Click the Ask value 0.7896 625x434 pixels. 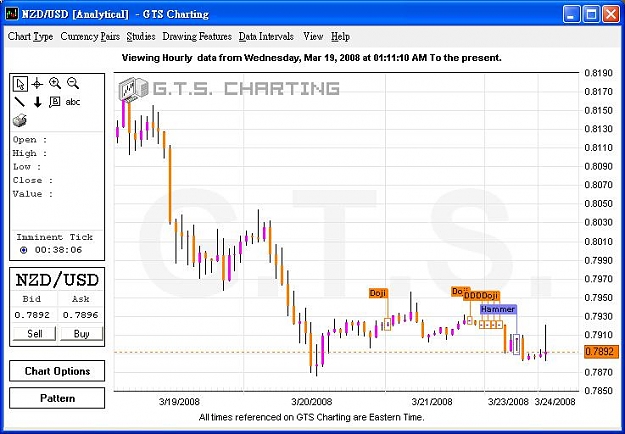coord(80,315)
